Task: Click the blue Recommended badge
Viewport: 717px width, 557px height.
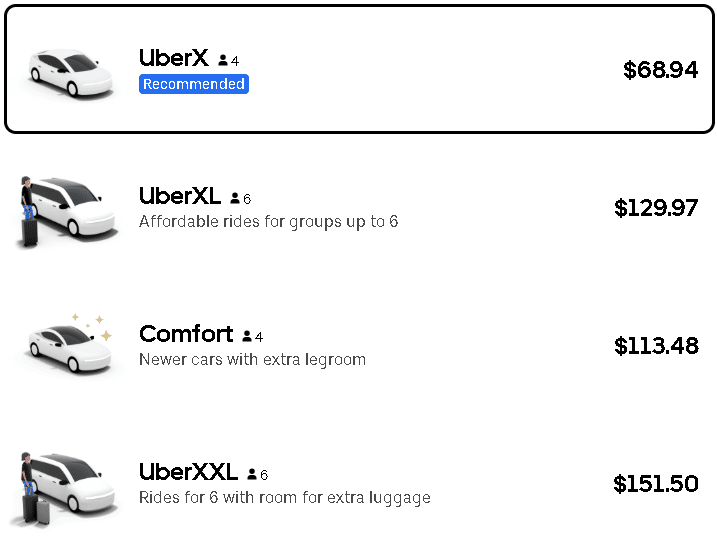Action: 194,84
